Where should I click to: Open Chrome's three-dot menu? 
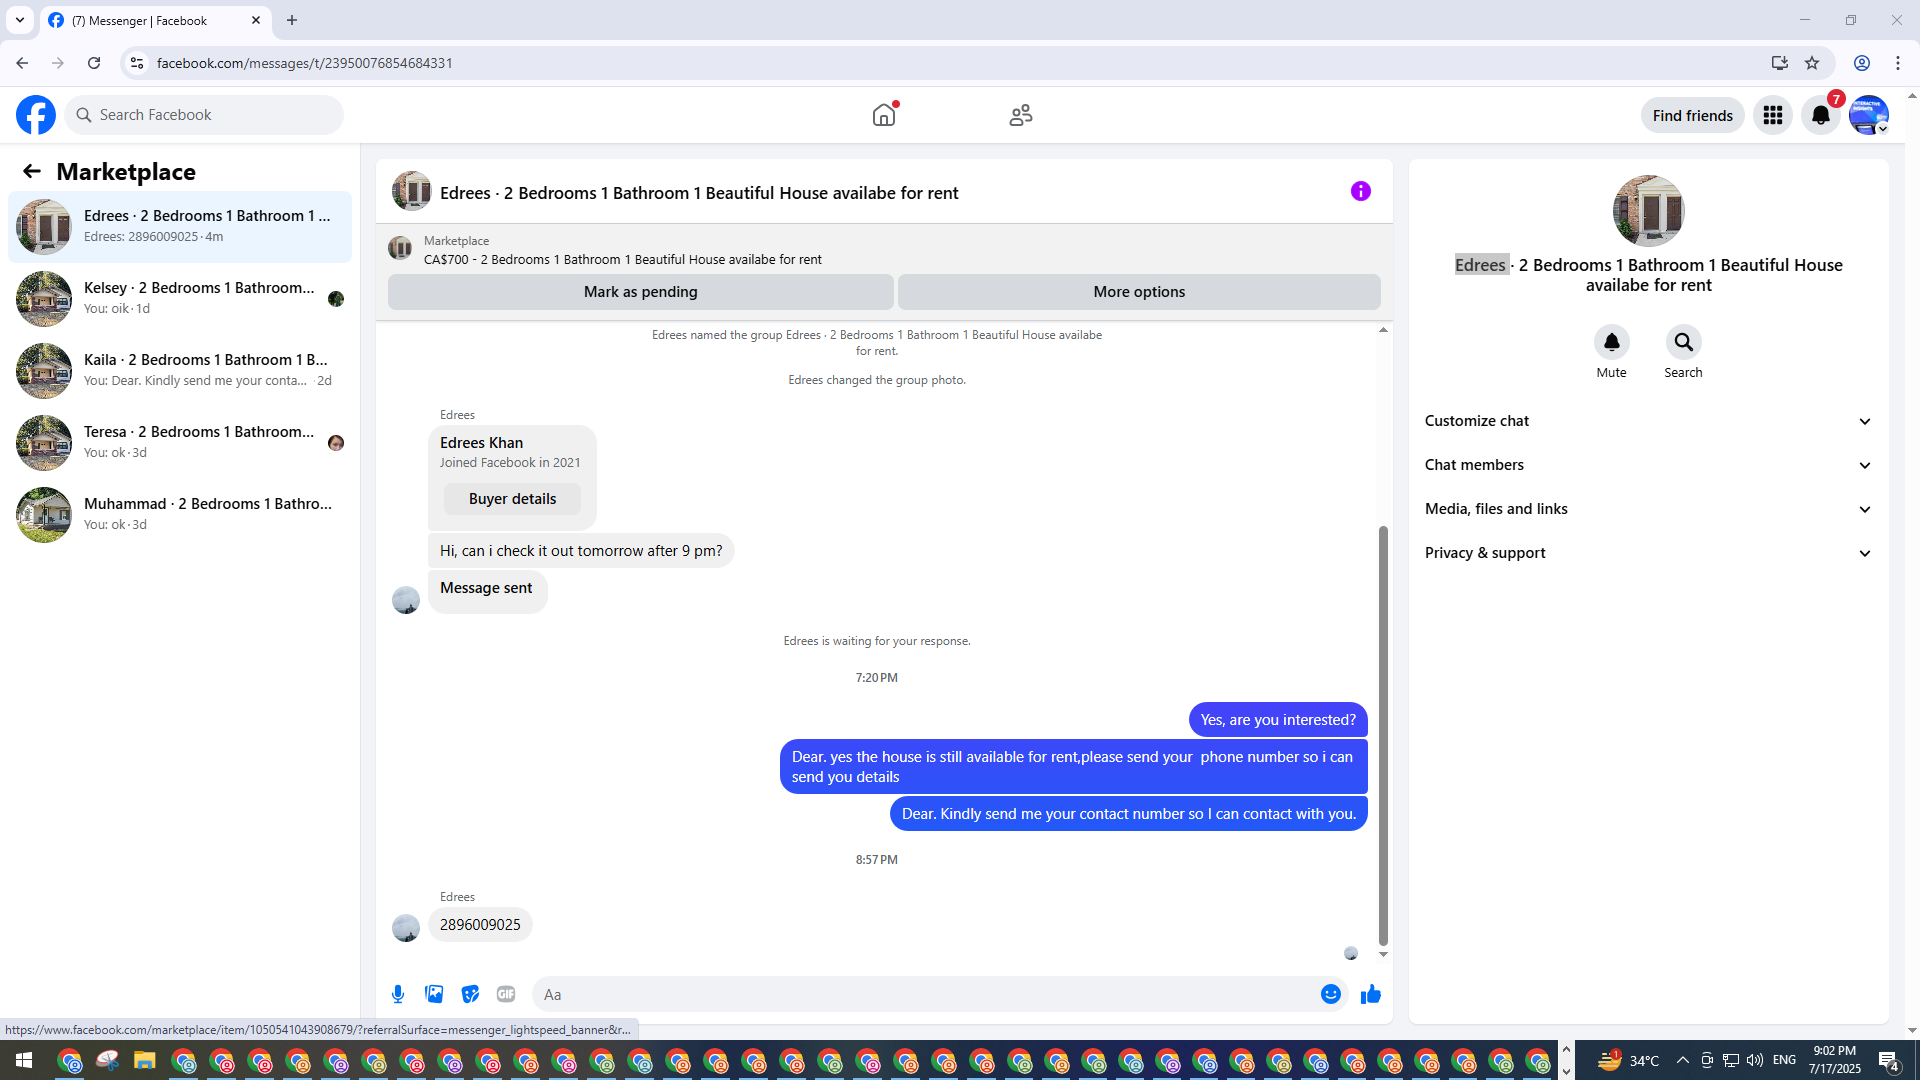1898,63
